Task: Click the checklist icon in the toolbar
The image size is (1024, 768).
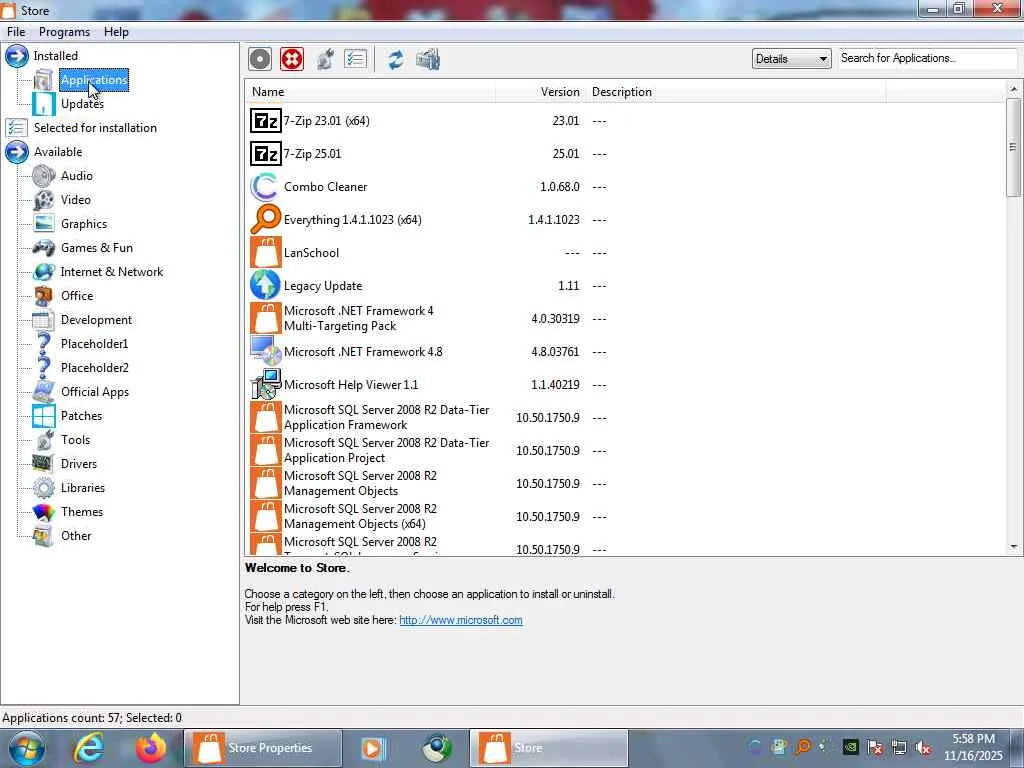Action: (x=355, y=59)
